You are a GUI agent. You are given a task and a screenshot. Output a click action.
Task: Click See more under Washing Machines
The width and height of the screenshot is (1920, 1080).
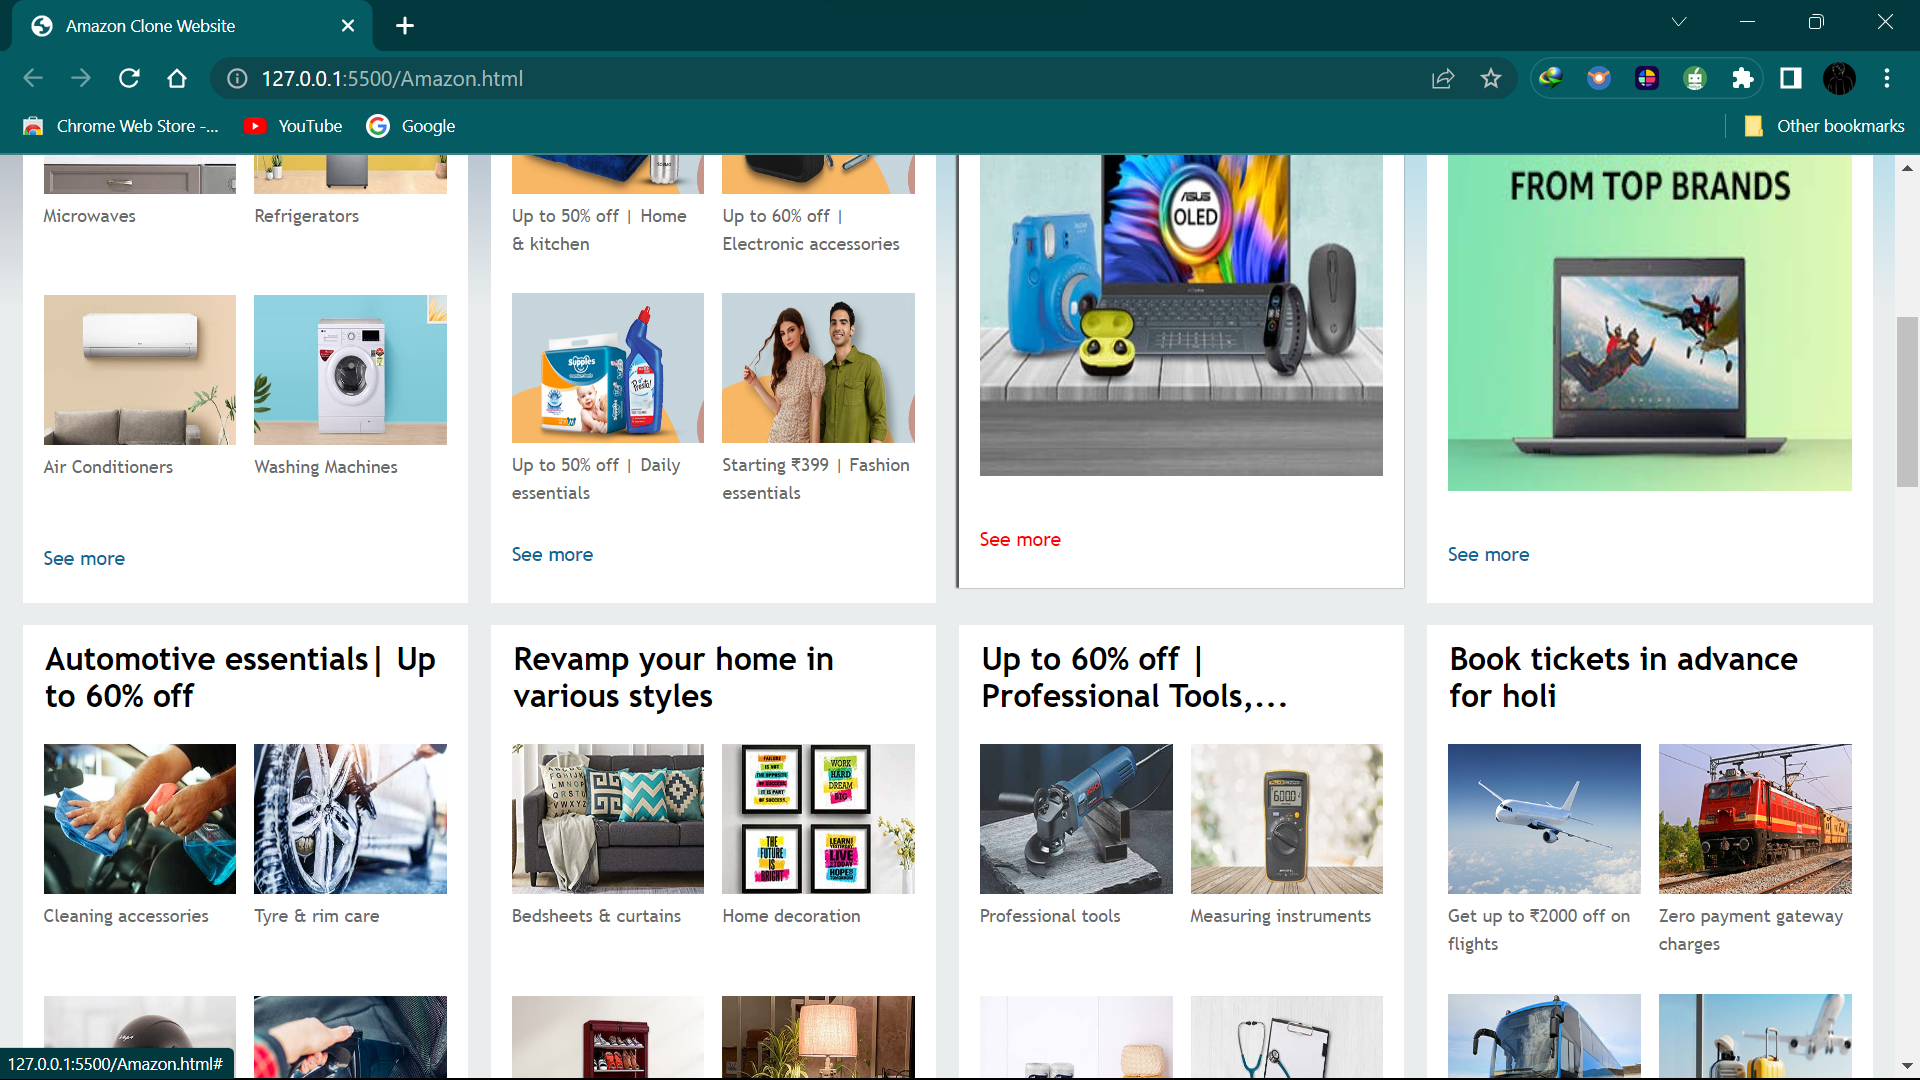click(x=84, y=558)
